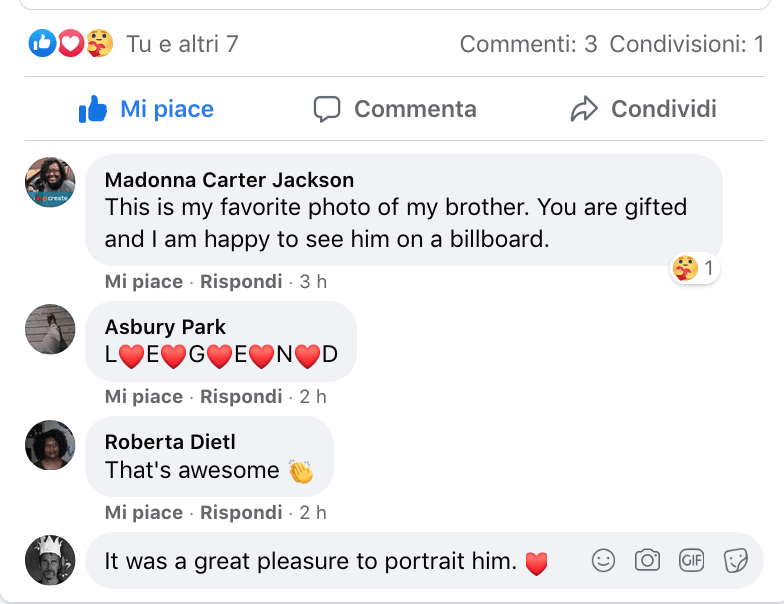Expand the Condivisioni: 1 shares list
The height and width of the screenshot is (604, 784).
(x=687, y=44)
